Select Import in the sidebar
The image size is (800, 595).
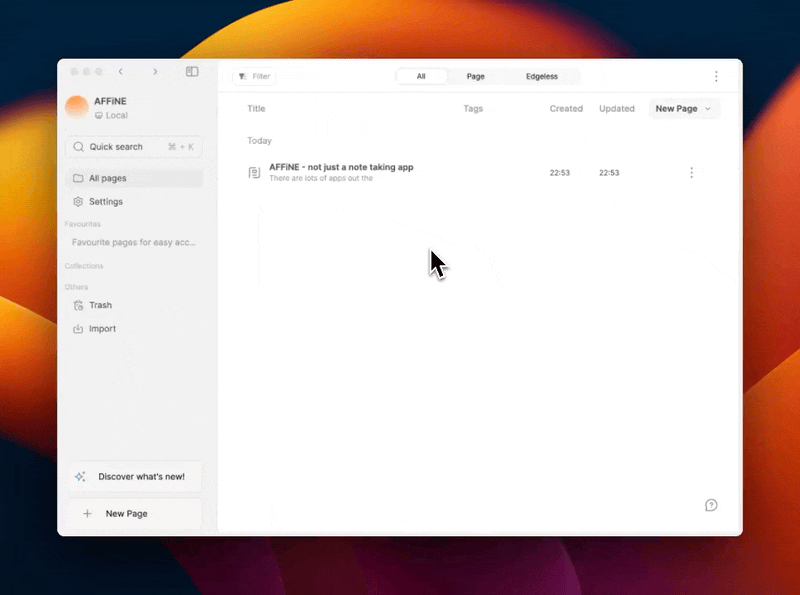click(x=134, y=329)
